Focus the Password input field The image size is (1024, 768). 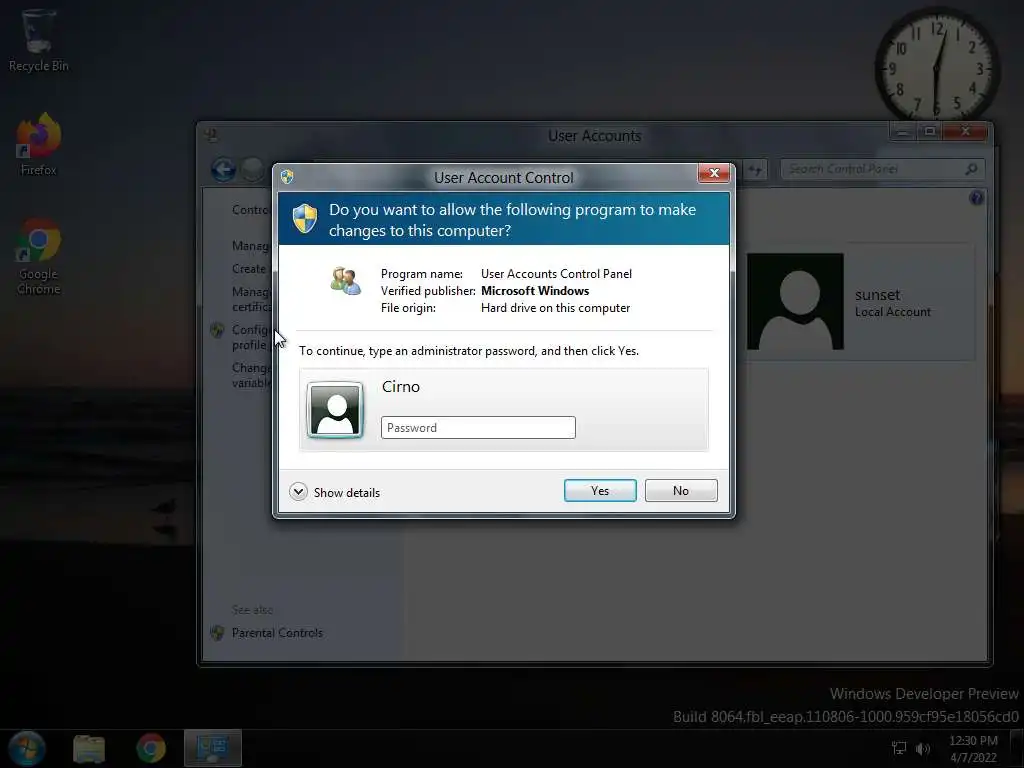pos(478,428)
